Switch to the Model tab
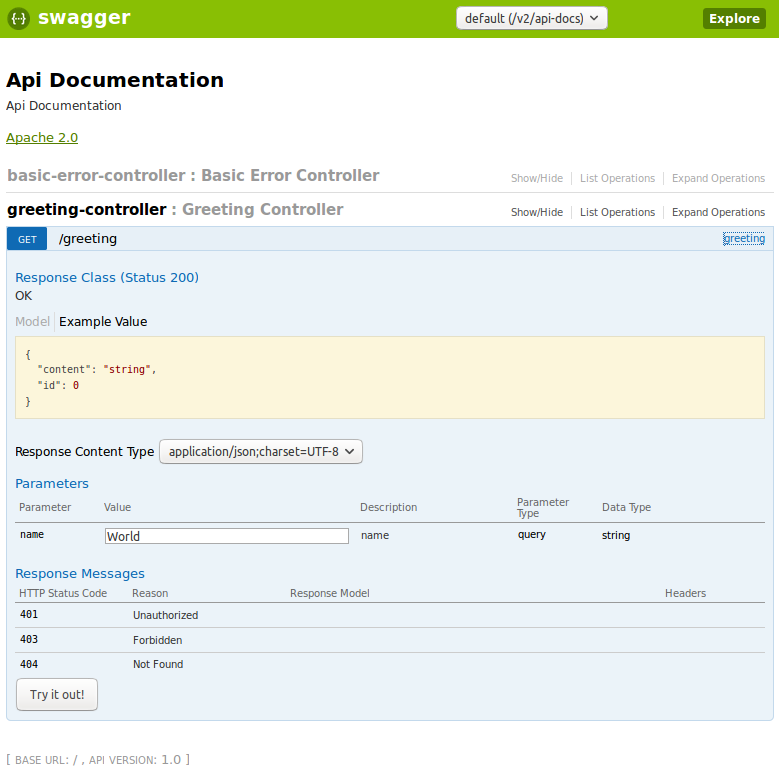The width and height of the screenshot is (779, 778). [32, 322]
